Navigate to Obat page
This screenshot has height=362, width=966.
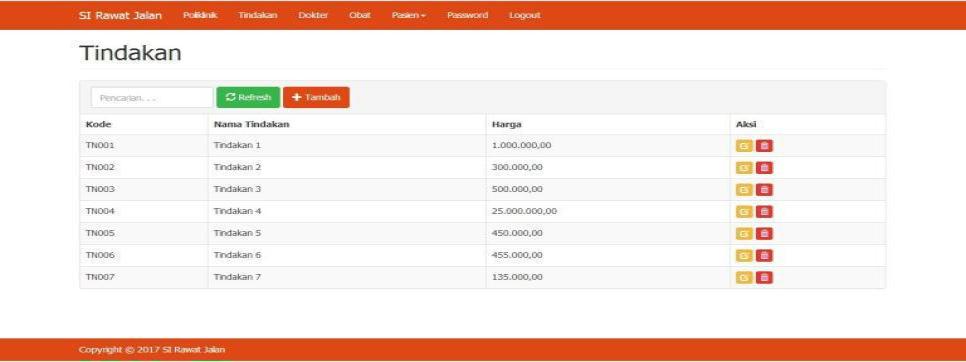tap(360, 15)
